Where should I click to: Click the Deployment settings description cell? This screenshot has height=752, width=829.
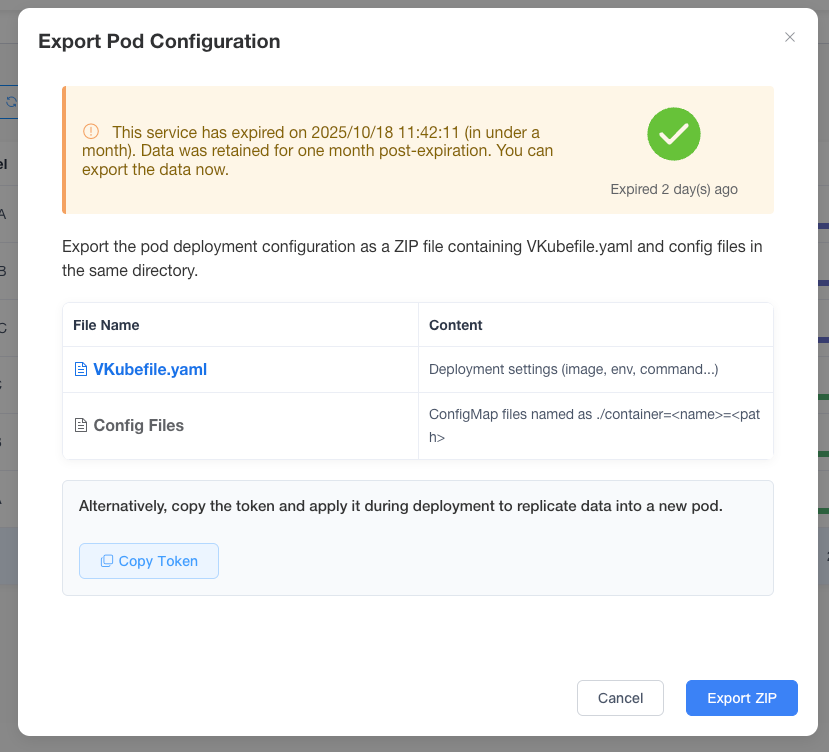point(573,370)
